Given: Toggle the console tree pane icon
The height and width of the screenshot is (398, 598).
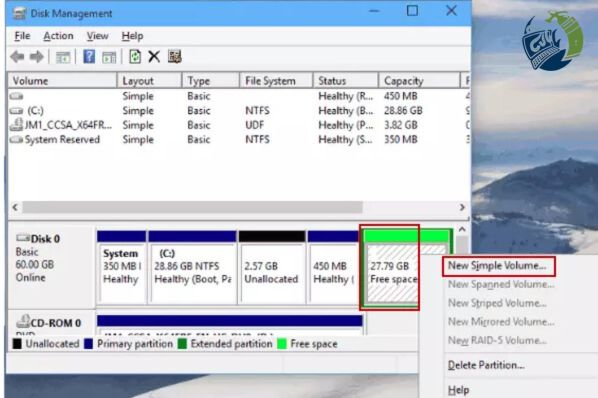Looking at the screenshot, I should [63, 58].
